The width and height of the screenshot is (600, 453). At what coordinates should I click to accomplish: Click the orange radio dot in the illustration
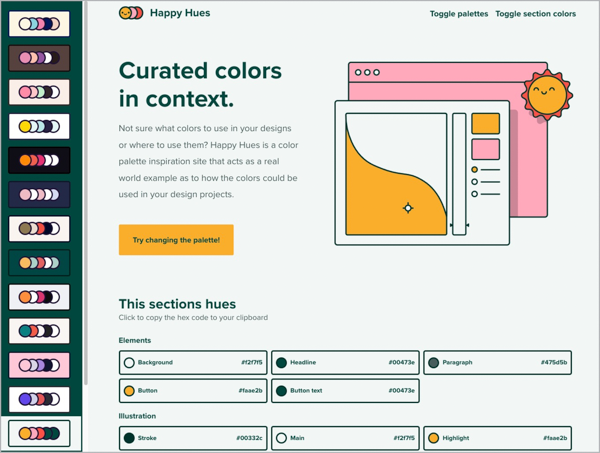click(x=474, y=169)
